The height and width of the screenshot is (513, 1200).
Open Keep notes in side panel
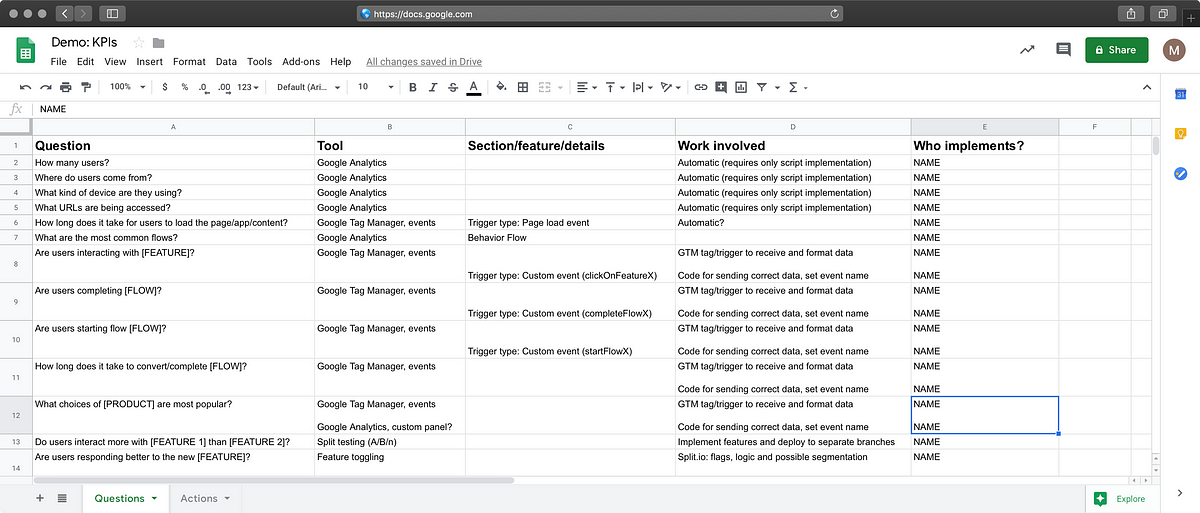point(1180,134)
